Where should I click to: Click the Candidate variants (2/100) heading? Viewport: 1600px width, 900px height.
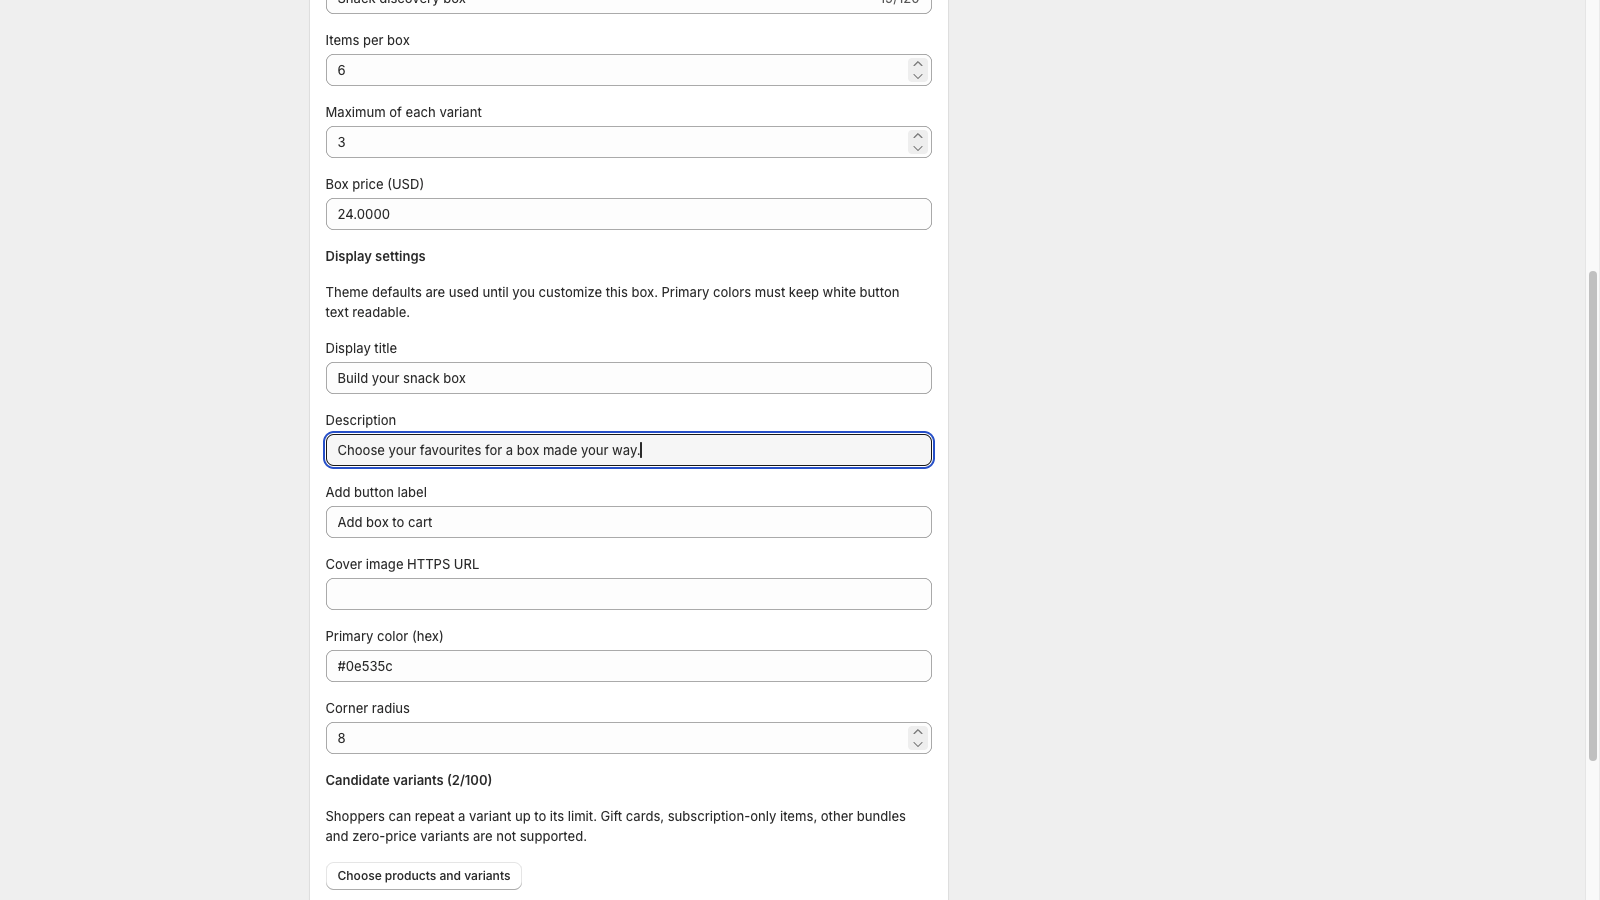(408, 780)
